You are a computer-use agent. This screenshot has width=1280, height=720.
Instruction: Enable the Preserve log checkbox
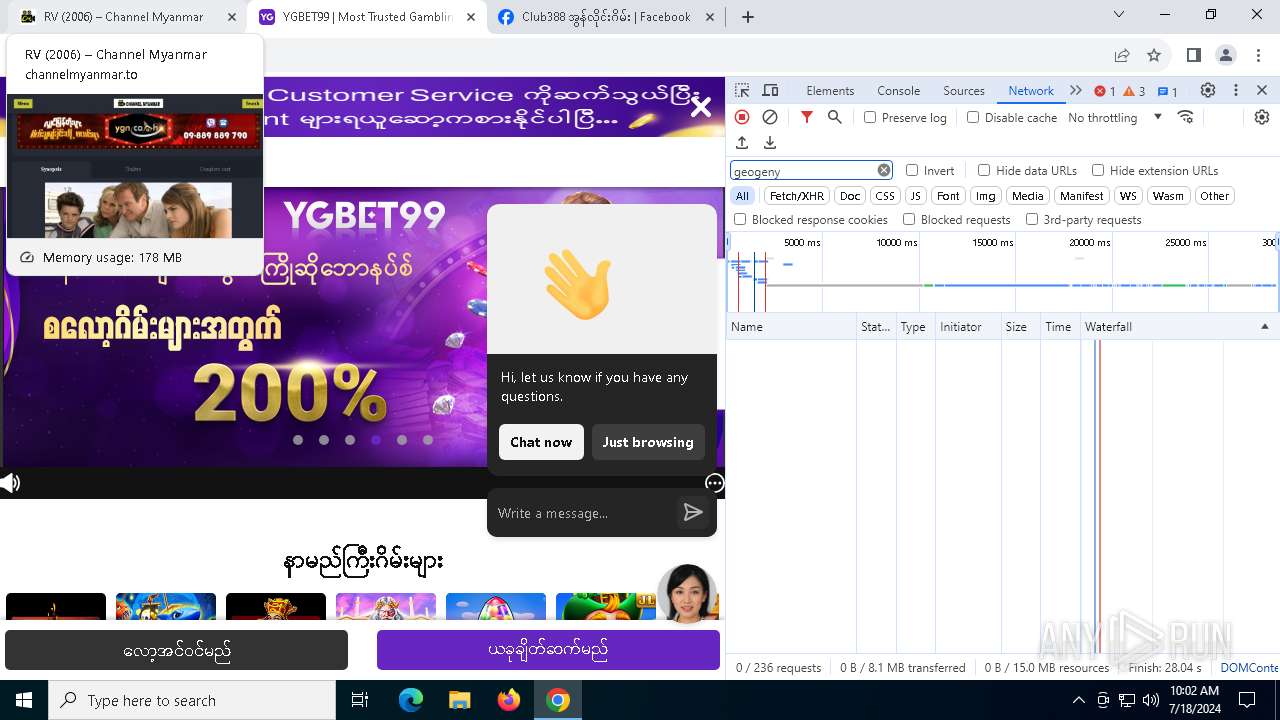[870, 117]
